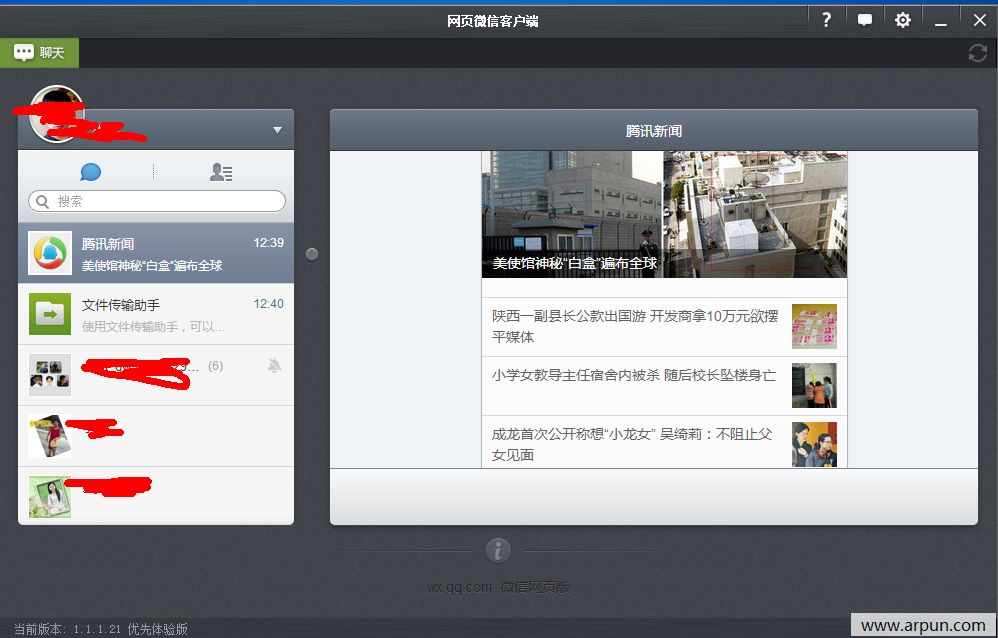Image resolution: width=998 pixels, height=638 pixels.
Task: Click the help question mark icon
Action: [826, 20]
